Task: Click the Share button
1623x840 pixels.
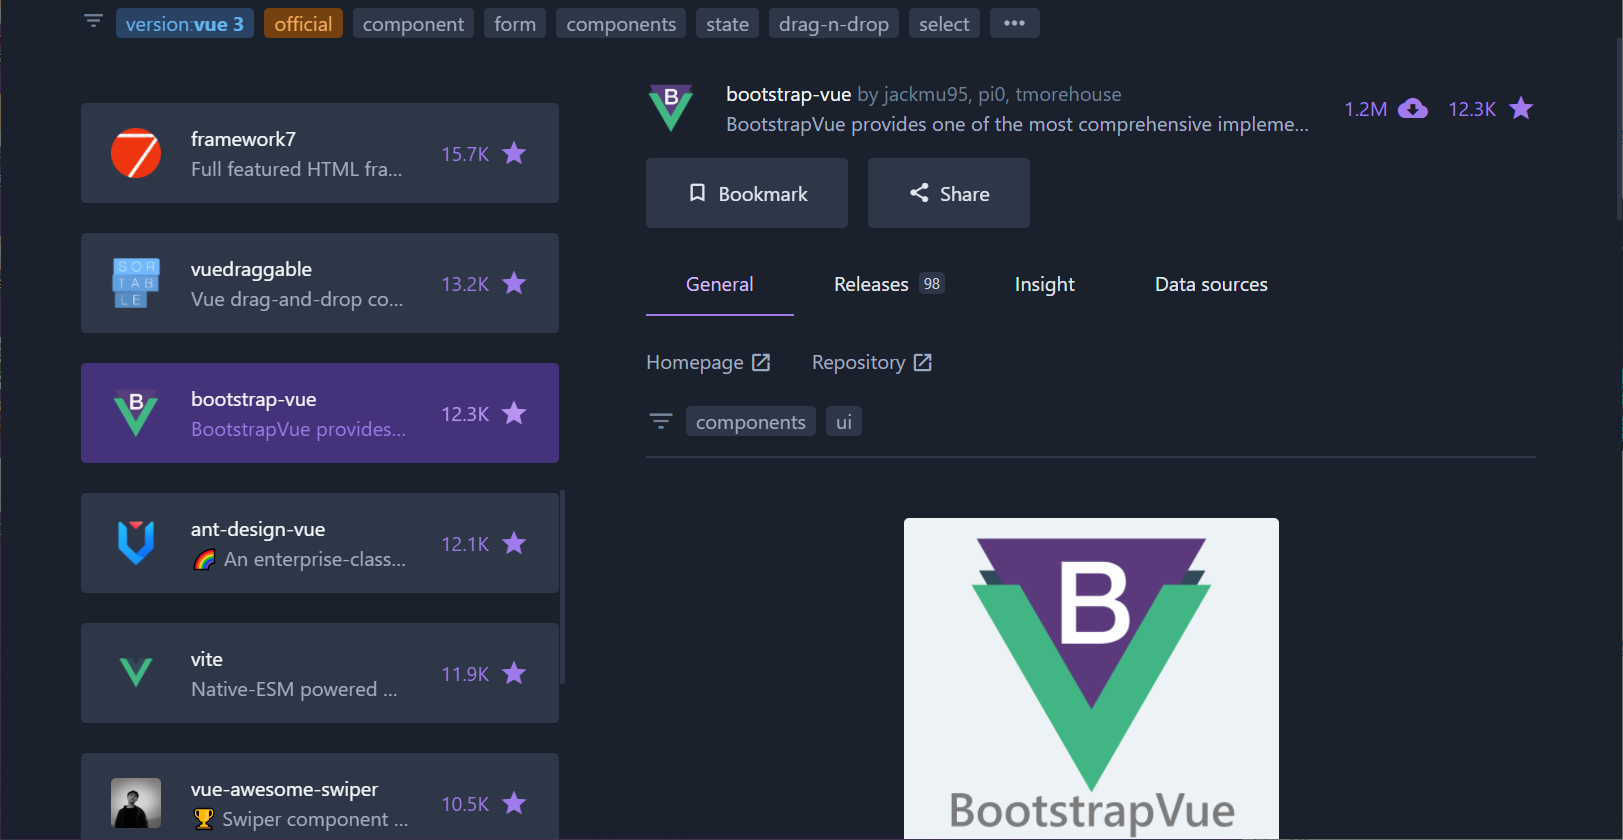Action: (949, 193)
